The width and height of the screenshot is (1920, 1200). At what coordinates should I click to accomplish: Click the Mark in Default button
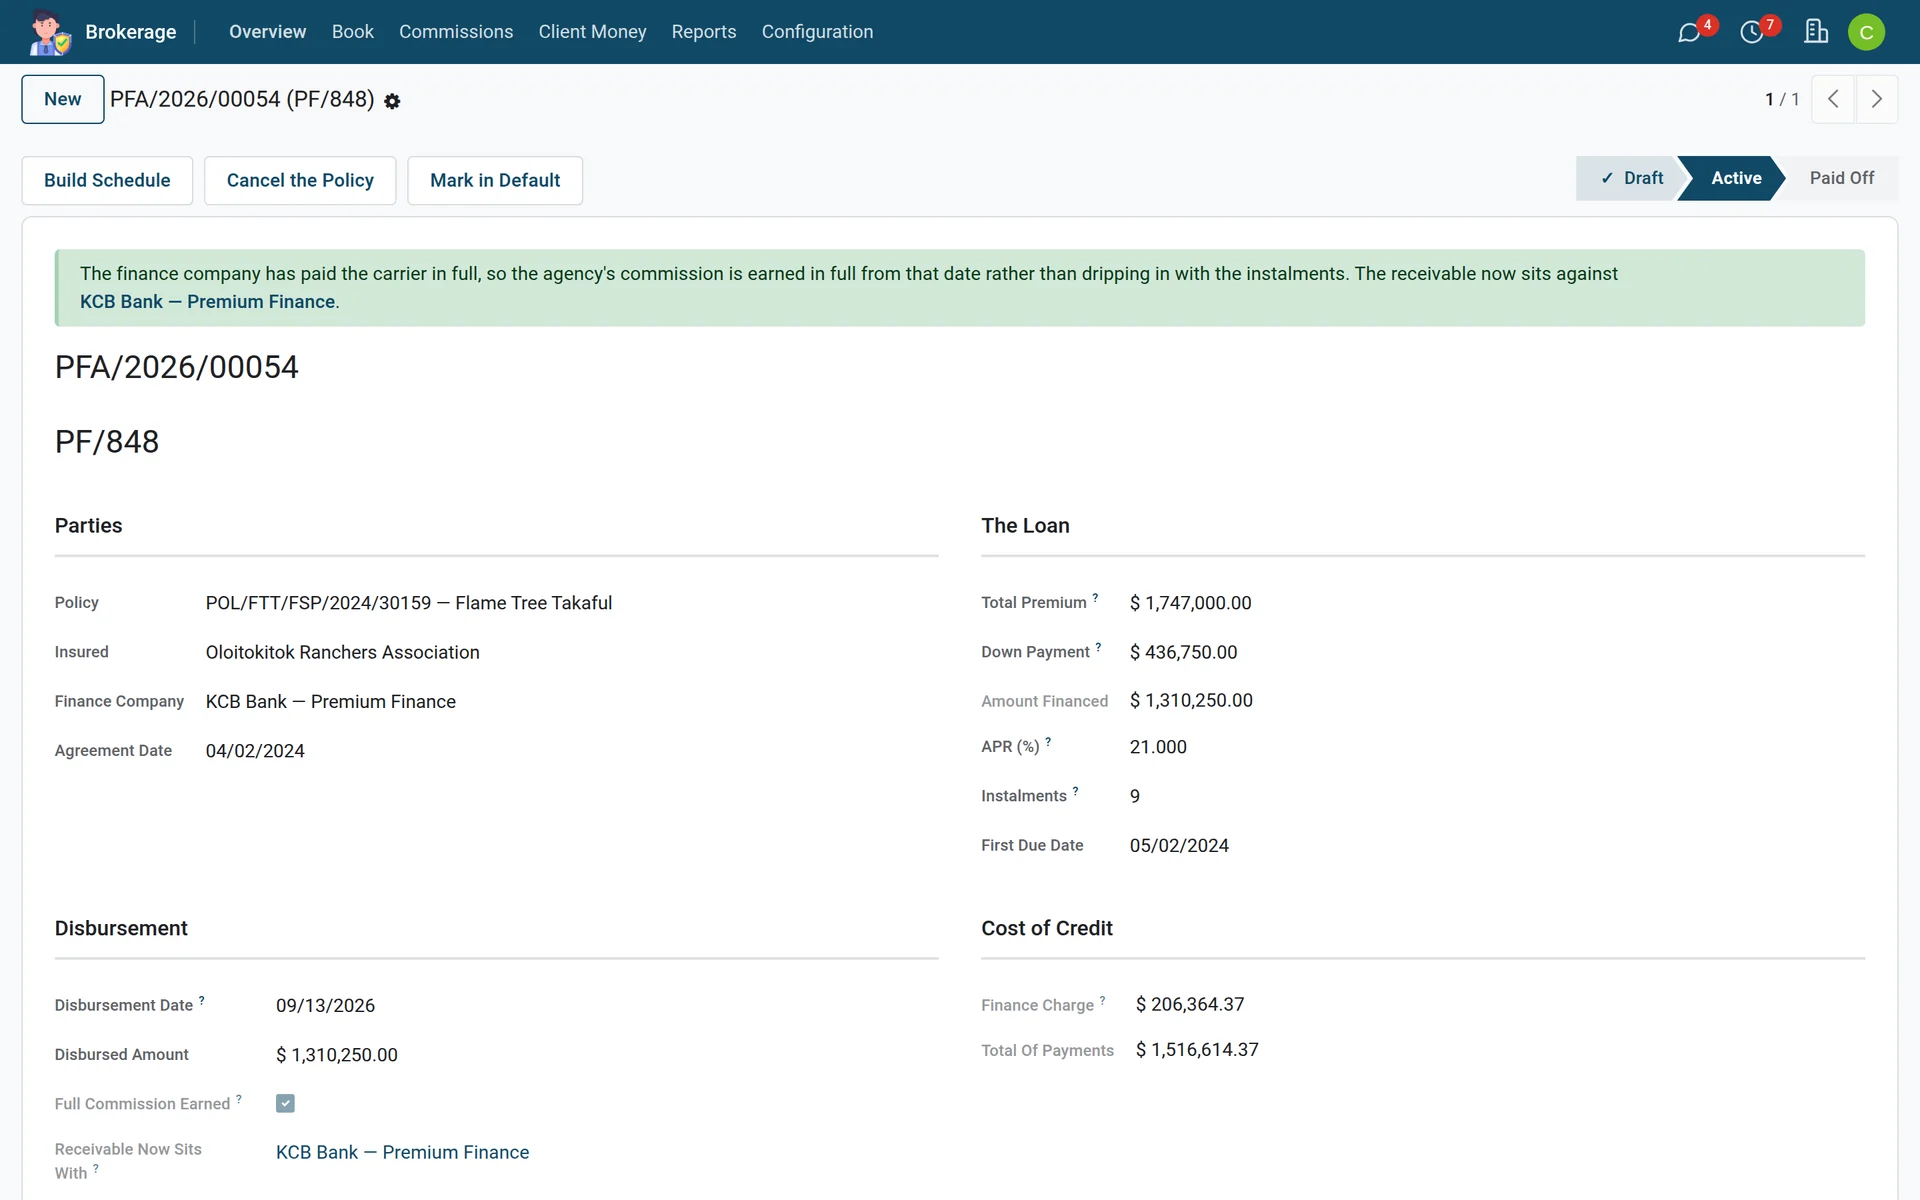[495, 180]
